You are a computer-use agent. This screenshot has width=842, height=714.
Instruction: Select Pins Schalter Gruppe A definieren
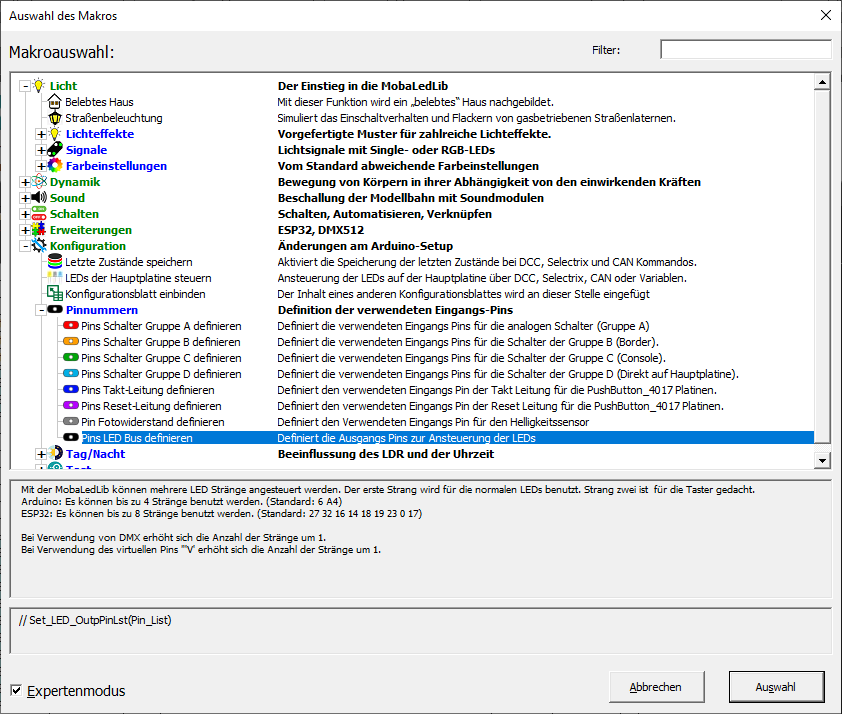(x=160, y=326)
